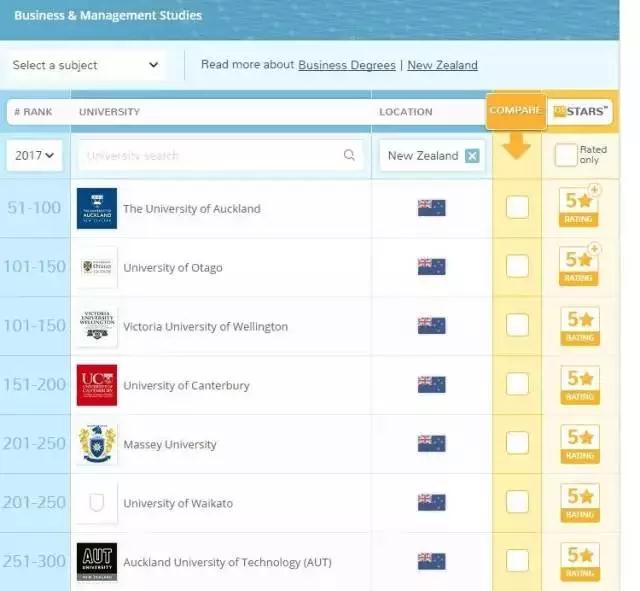Image resolution: width=640 pixels, height=591 pixels.
Task: Open University of Waikato 5-star rating badge
Action: (579, 501)
